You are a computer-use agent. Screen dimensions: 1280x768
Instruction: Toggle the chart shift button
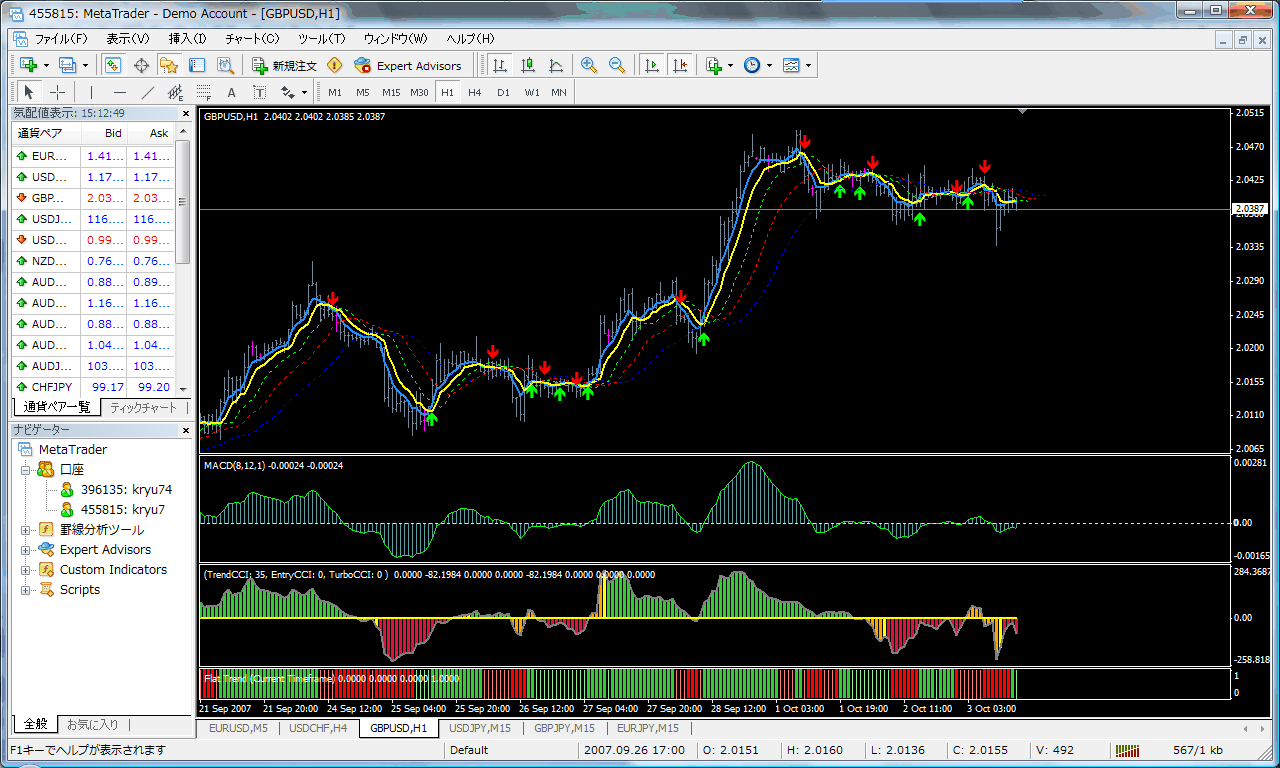(680, 65)
